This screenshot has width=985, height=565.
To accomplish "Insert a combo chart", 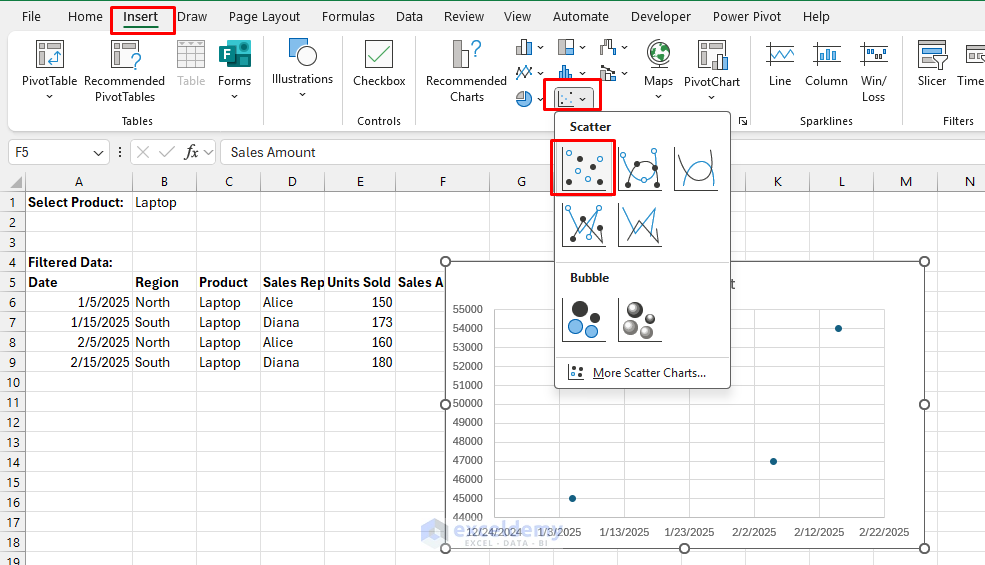I will [x=608, y=73].
